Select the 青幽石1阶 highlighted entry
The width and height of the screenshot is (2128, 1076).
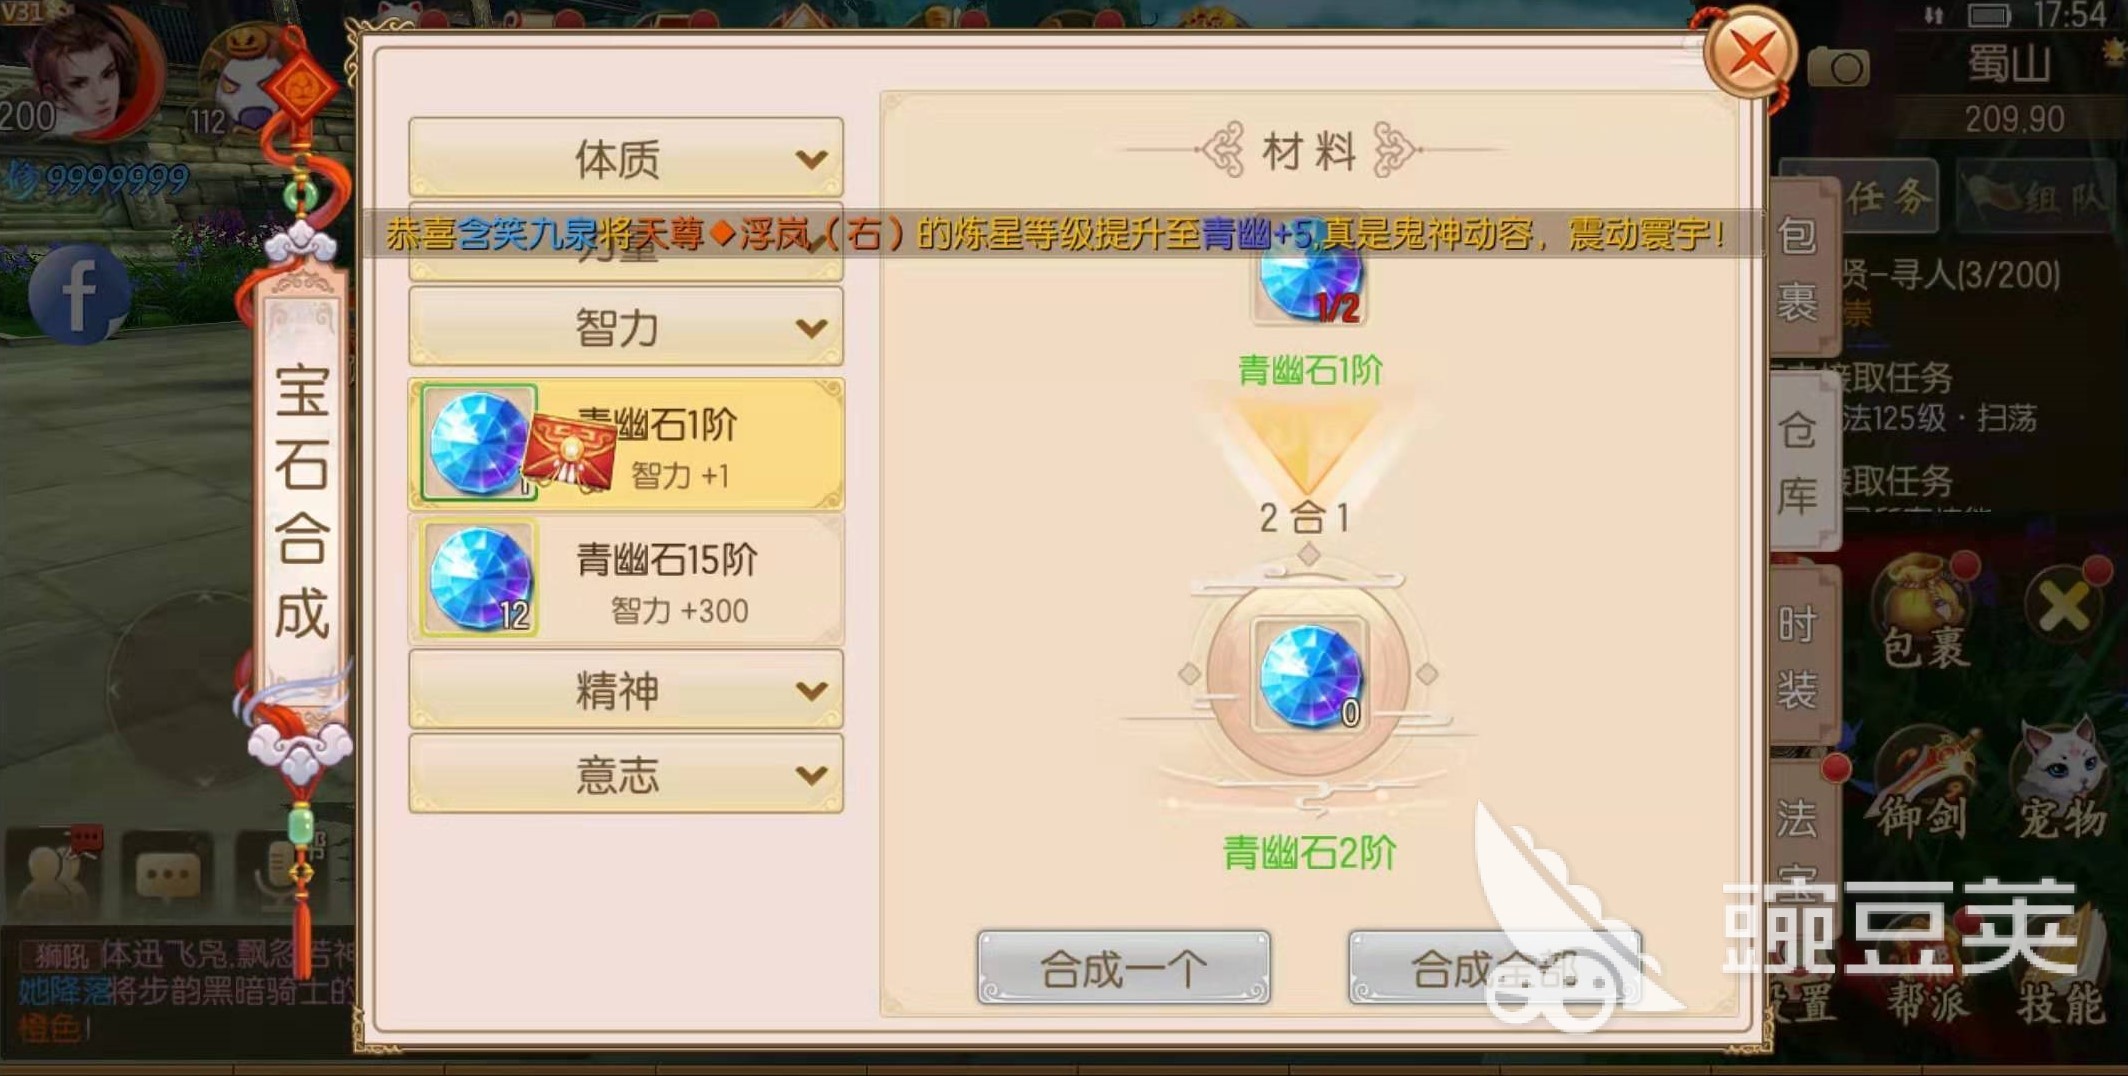click(x=626, y=444)
